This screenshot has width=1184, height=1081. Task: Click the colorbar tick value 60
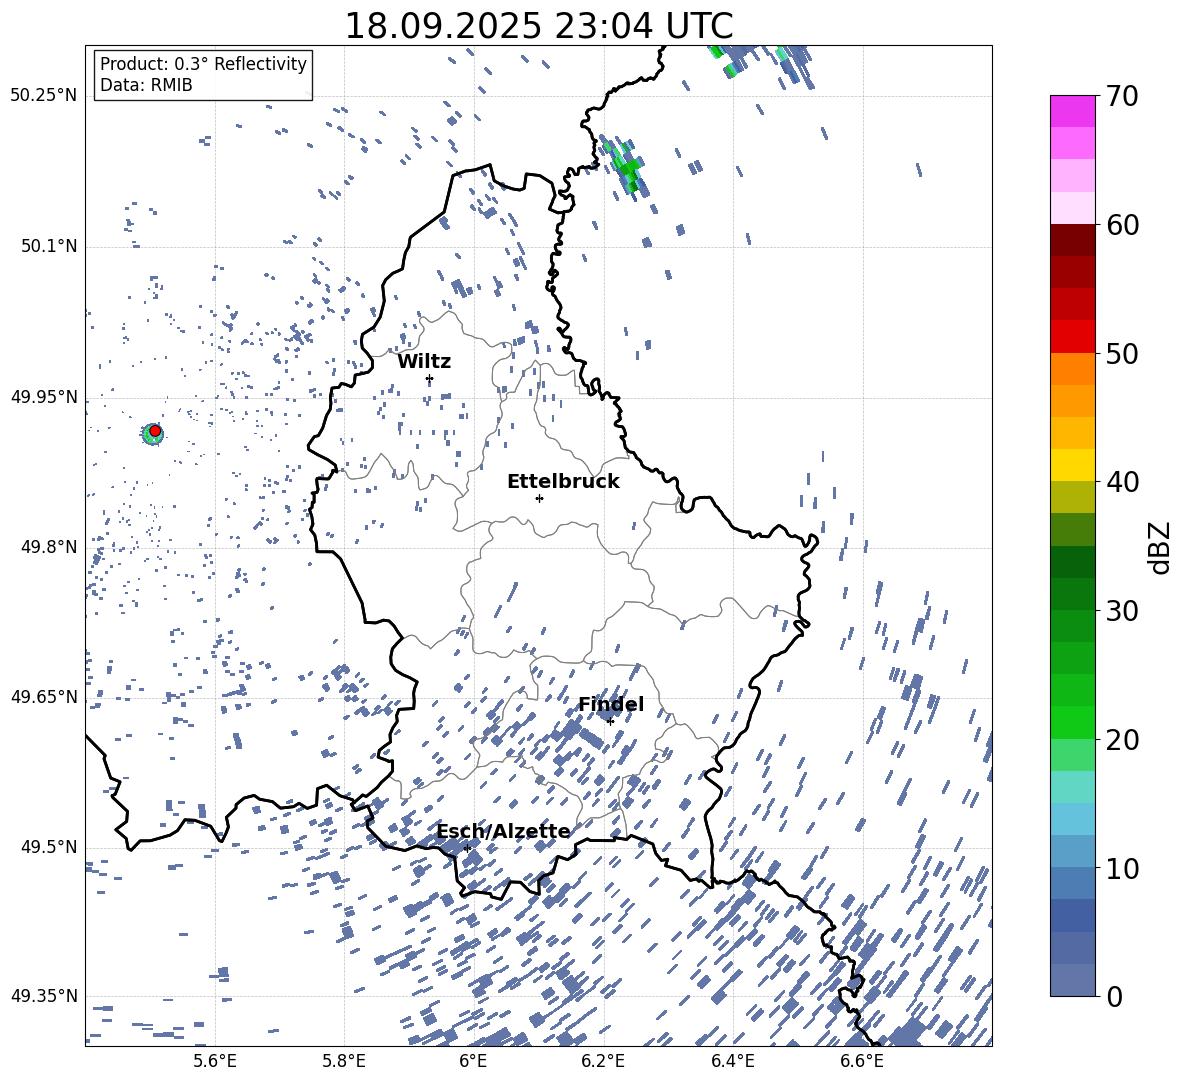(1122, 225)
